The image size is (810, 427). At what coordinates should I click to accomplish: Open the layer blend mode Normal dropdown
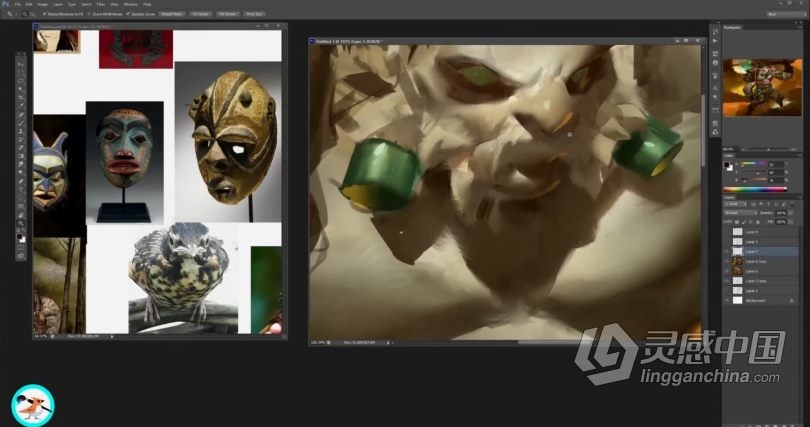tap(741, 213)
